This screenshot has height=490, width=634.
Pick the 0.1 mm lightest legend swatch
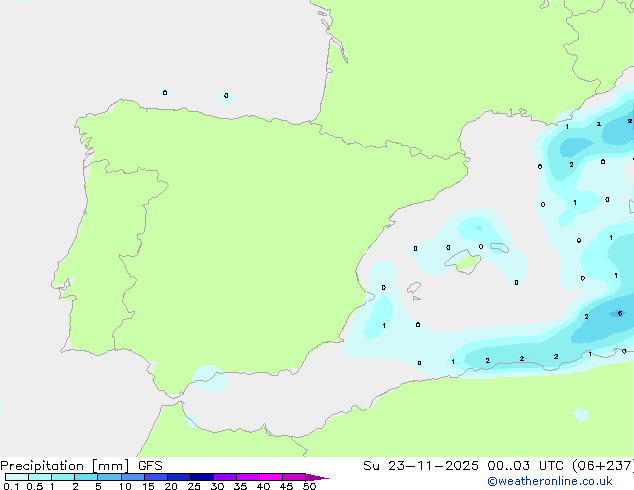click(x=16, y=477)
